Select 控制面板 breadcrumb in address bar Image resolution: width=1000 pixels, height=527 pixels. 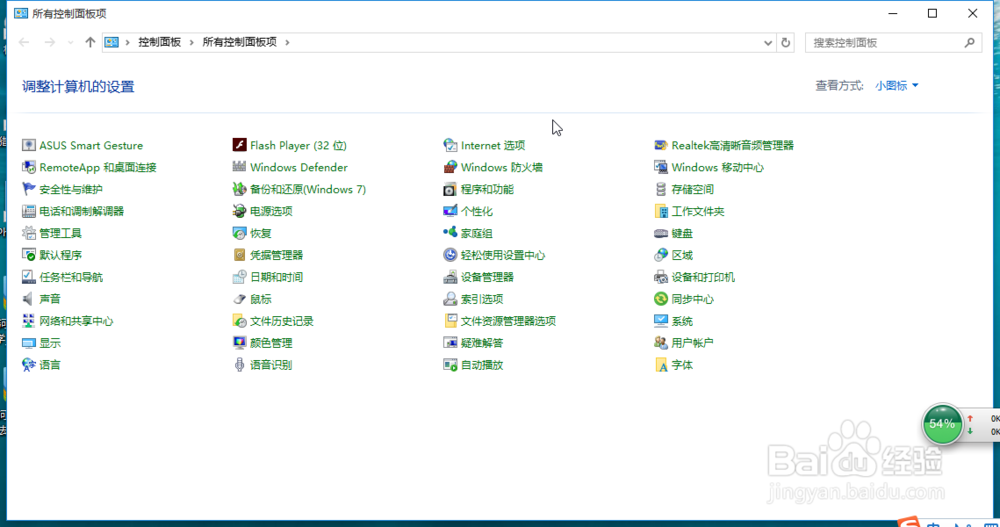click(159, 42)
